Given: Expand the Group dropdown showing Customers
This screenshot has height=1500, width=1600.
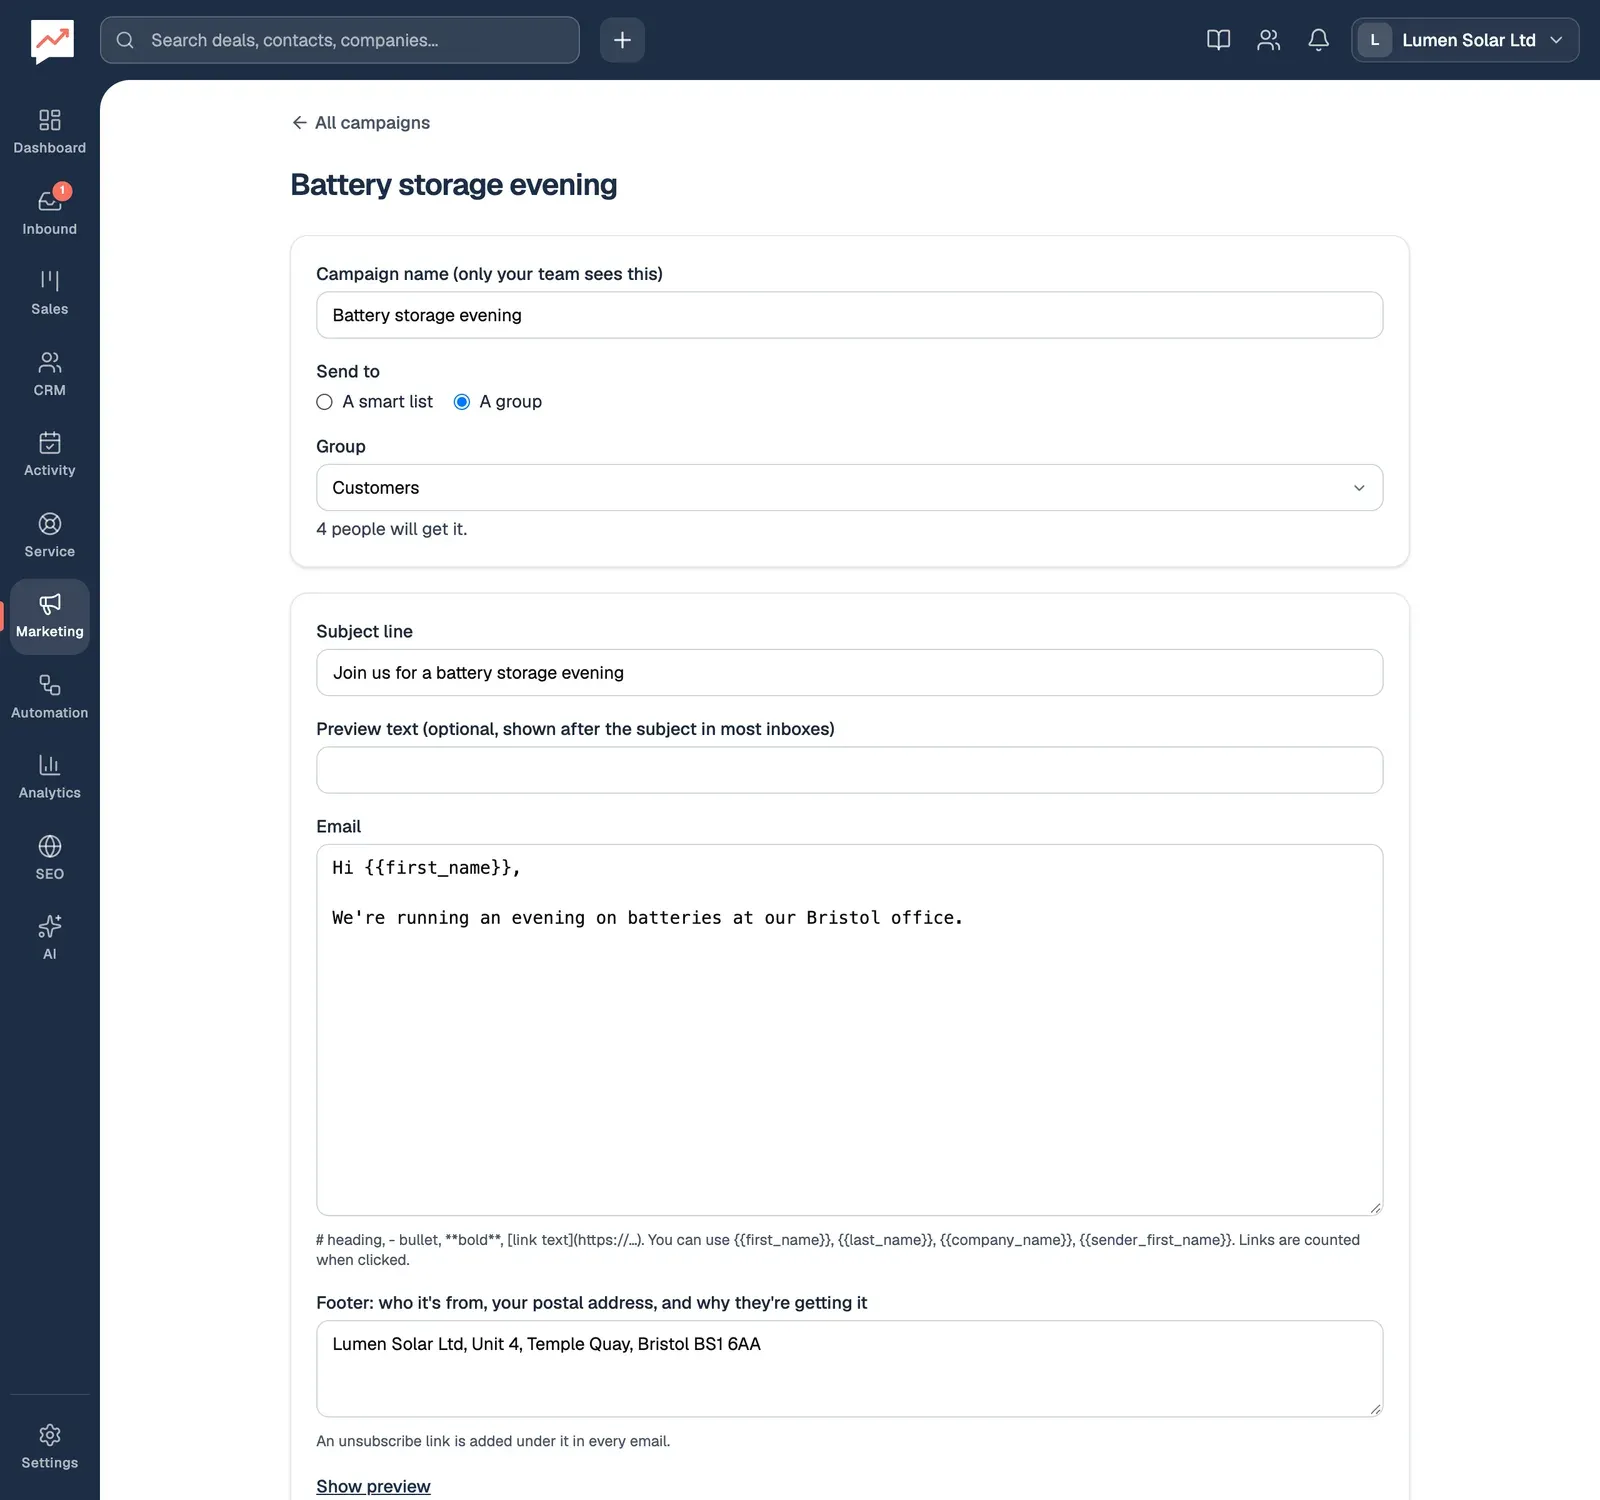Looking at the screenshot, I should click(x=849, y=488).
